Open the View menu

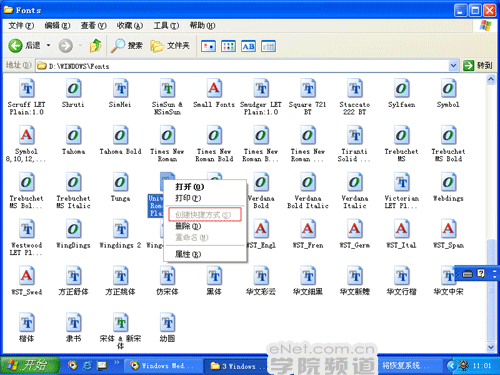[x=94, y=25]
